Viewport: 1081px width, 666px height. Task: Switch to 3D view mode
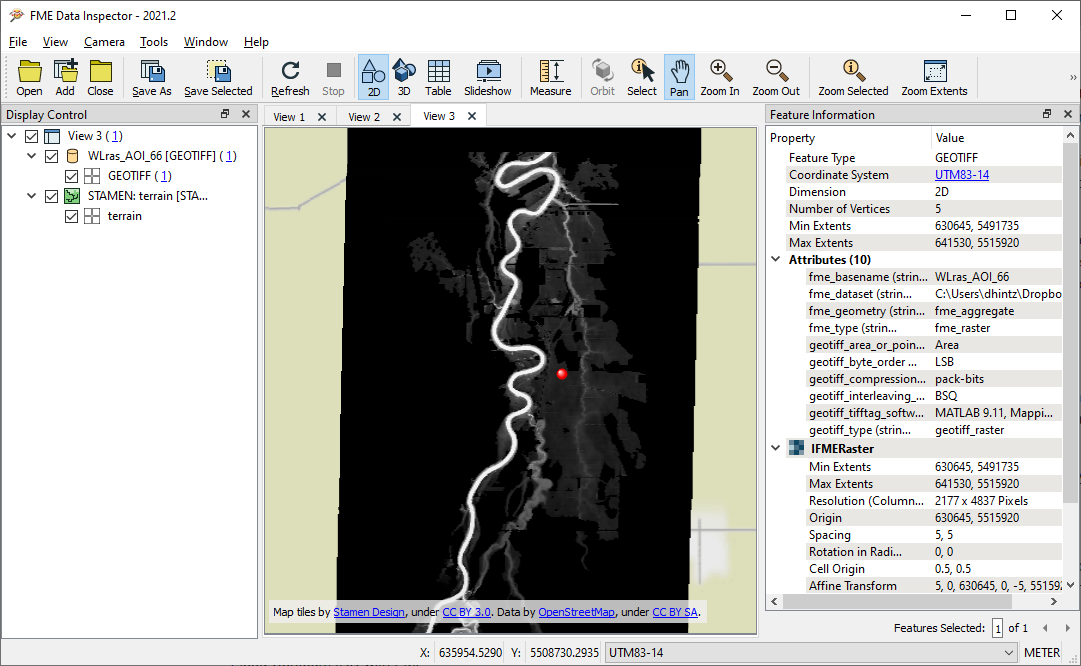404,77
